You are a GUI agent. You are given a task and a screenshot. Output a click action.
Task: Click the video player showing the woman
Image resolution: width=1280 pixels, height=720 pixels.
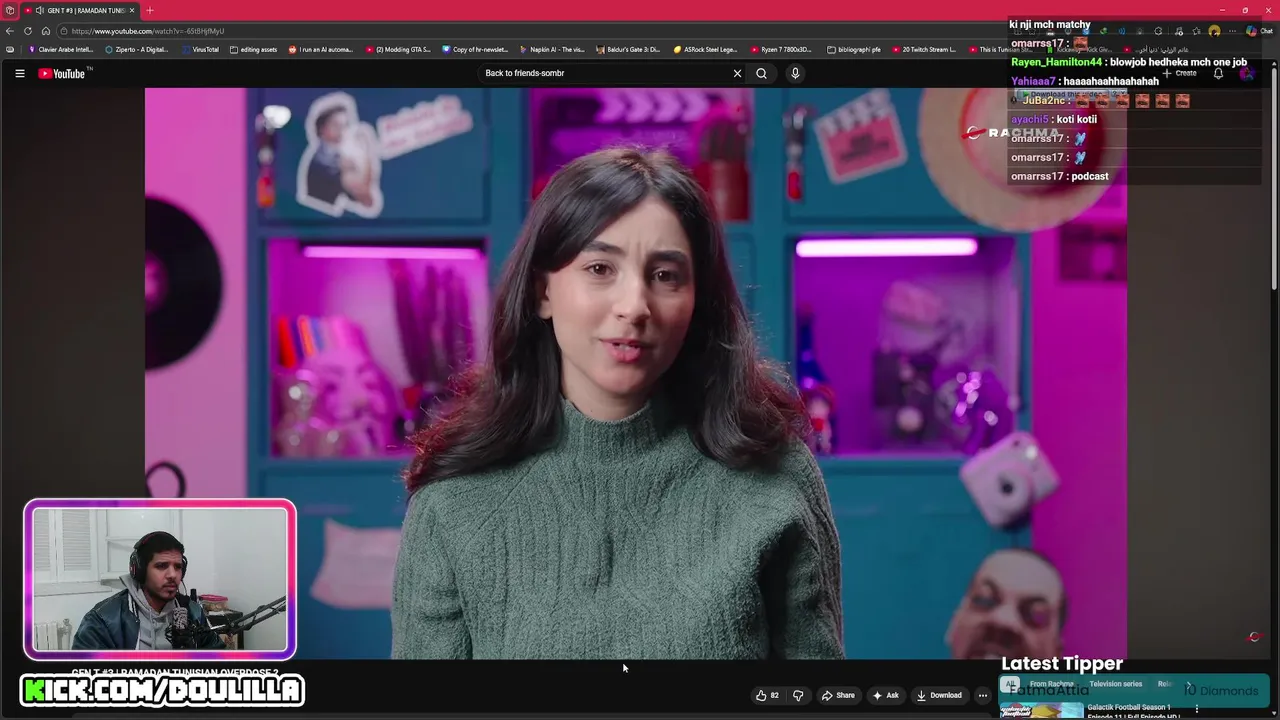tap(636, 373)
